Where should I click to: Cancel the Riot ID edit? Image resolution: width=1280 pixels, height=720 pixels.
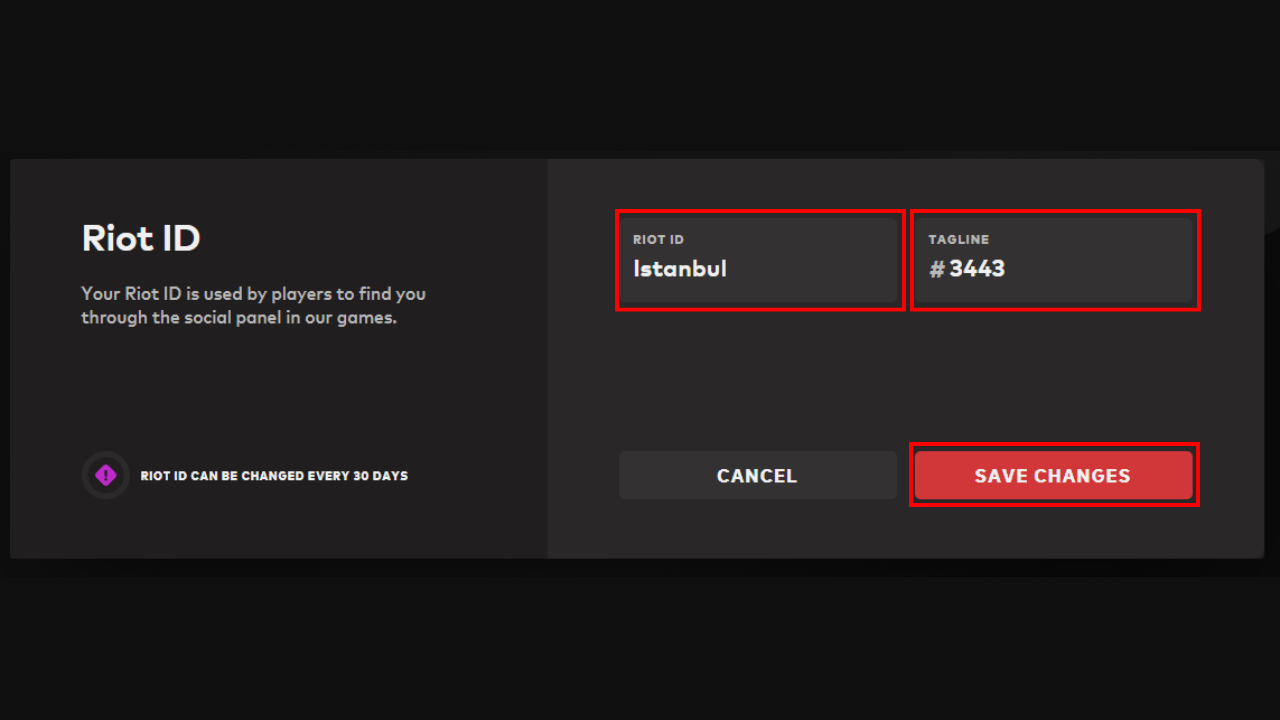pos(757,475)
